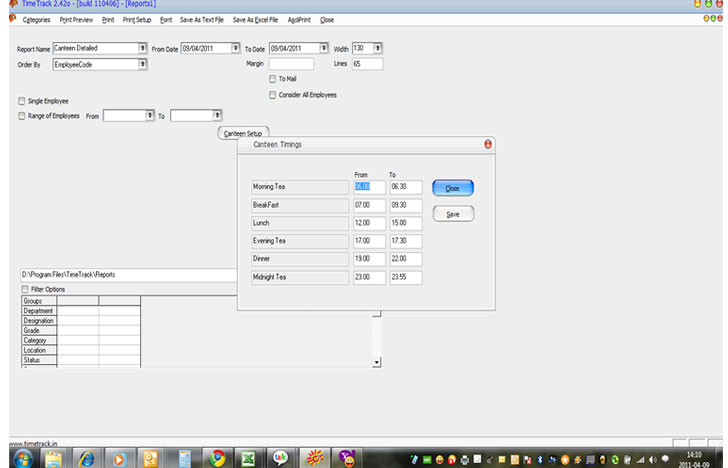Viewport: 728px width, 468px height.
Task: Click the Canteen Setup button
Action: click(242, 133)
